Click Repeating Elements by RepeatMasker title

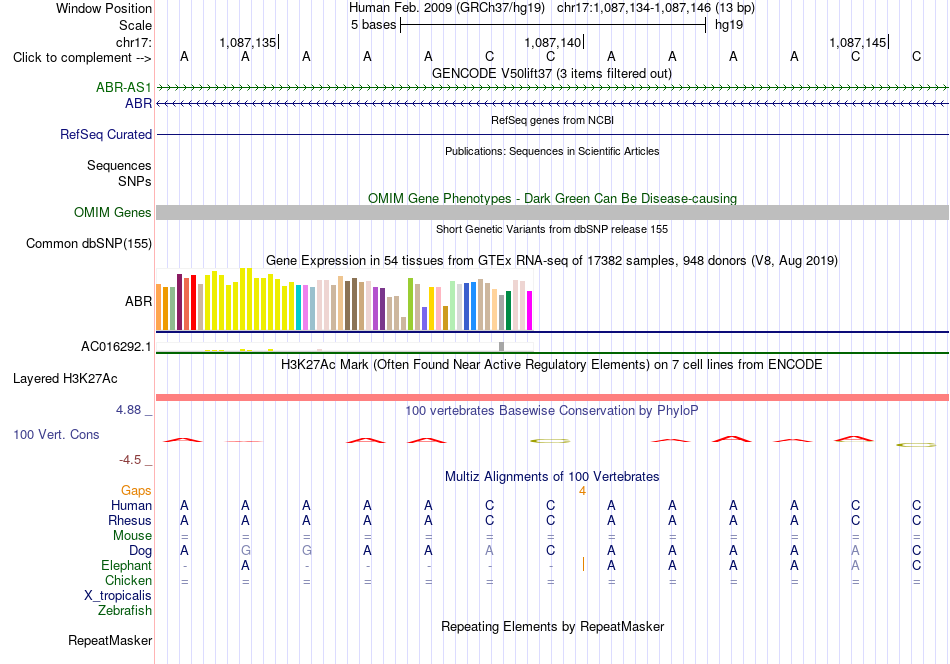coord(553,626)
